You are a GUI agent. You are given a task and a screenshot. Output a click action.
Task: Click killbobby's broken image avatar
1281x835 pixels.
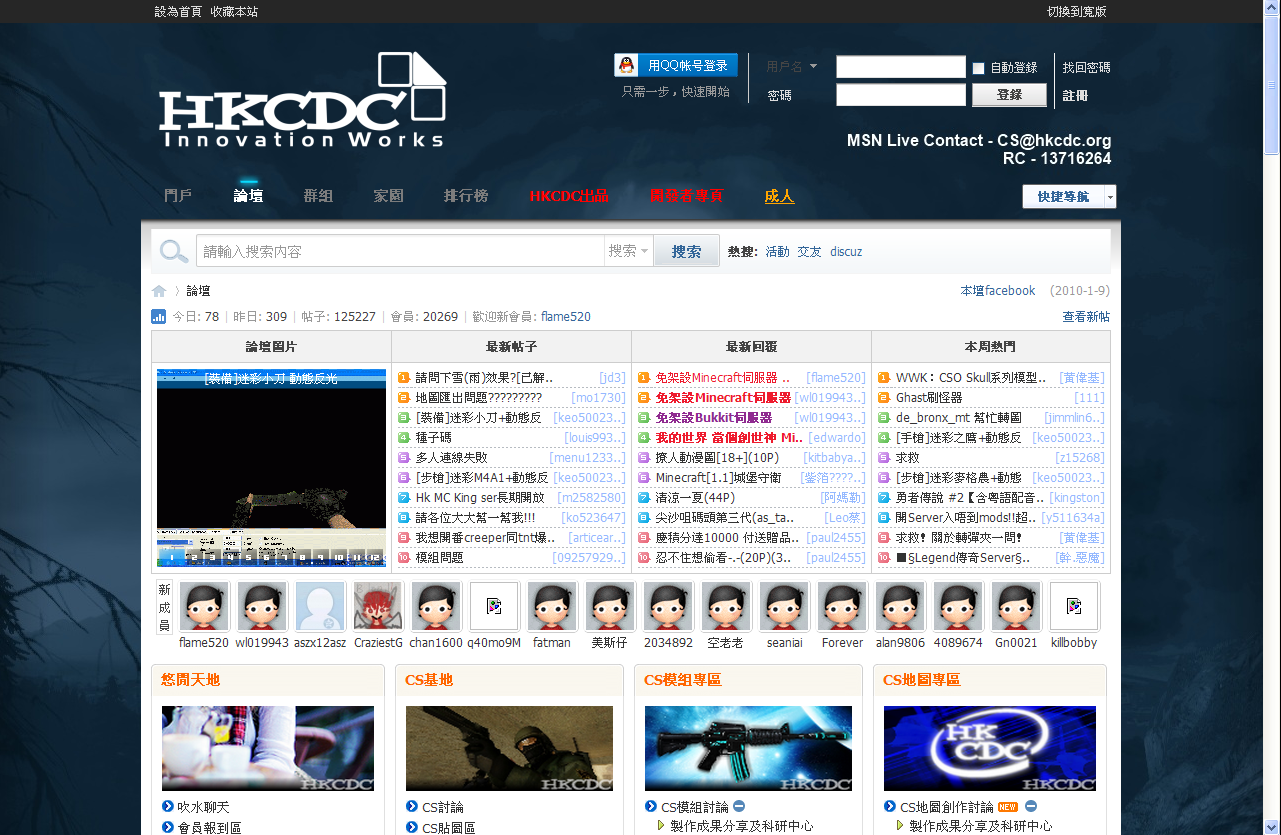pos(1074,607)
